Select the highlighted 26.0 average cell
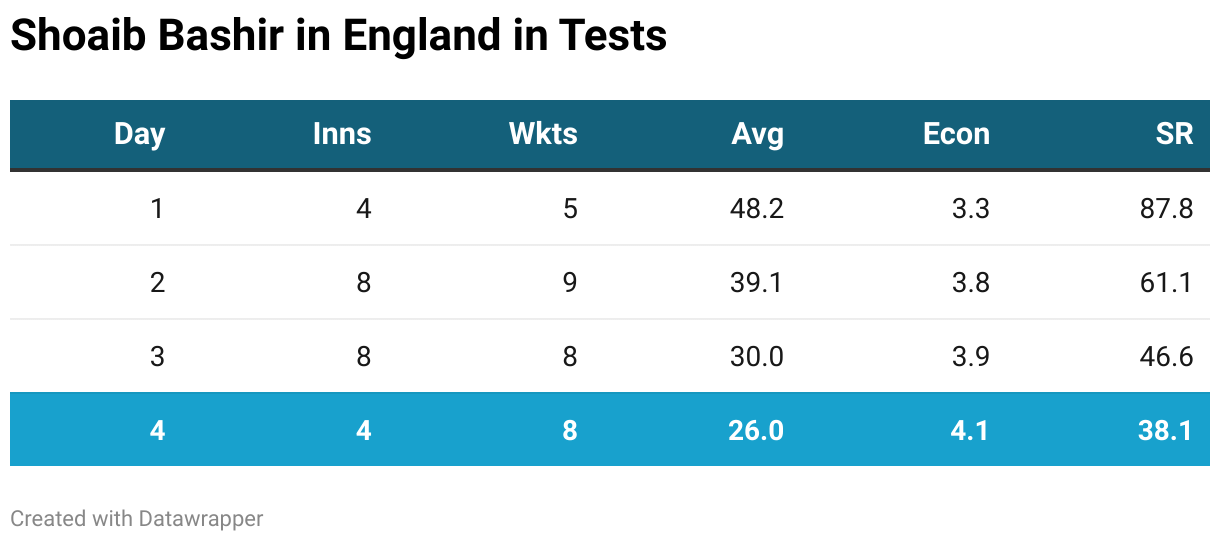 pos(757,430)
